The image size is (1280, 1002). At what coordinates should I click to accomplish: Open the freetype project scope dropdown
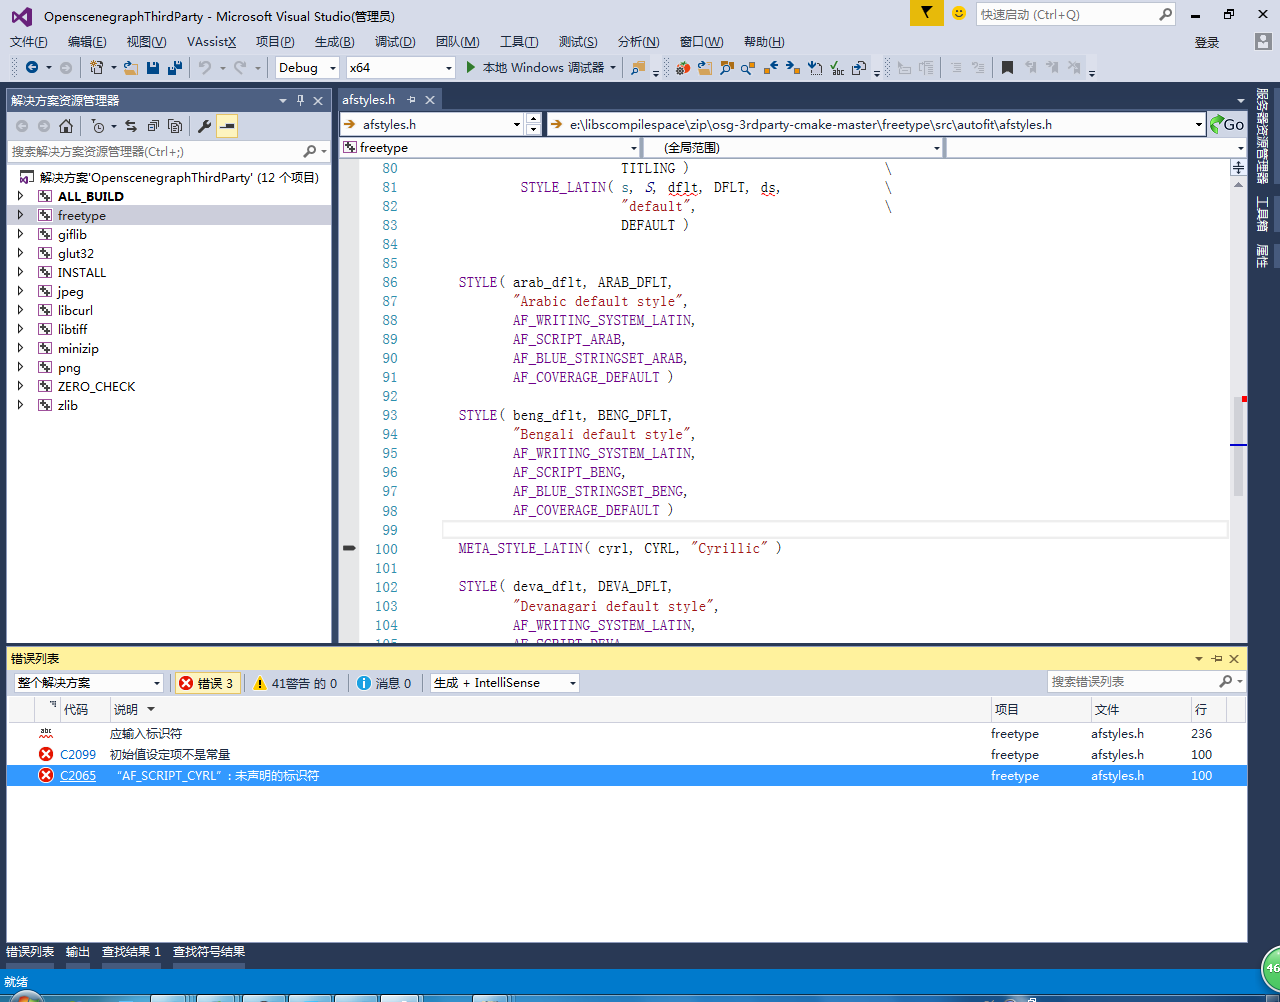click(x=634, y=148)
